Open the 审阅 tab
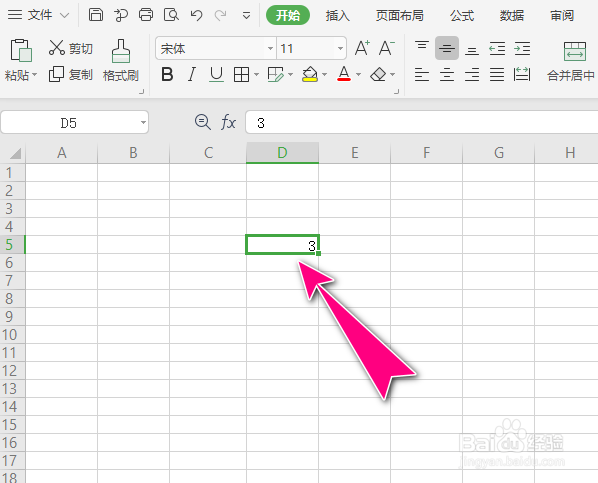 point(562,16)
